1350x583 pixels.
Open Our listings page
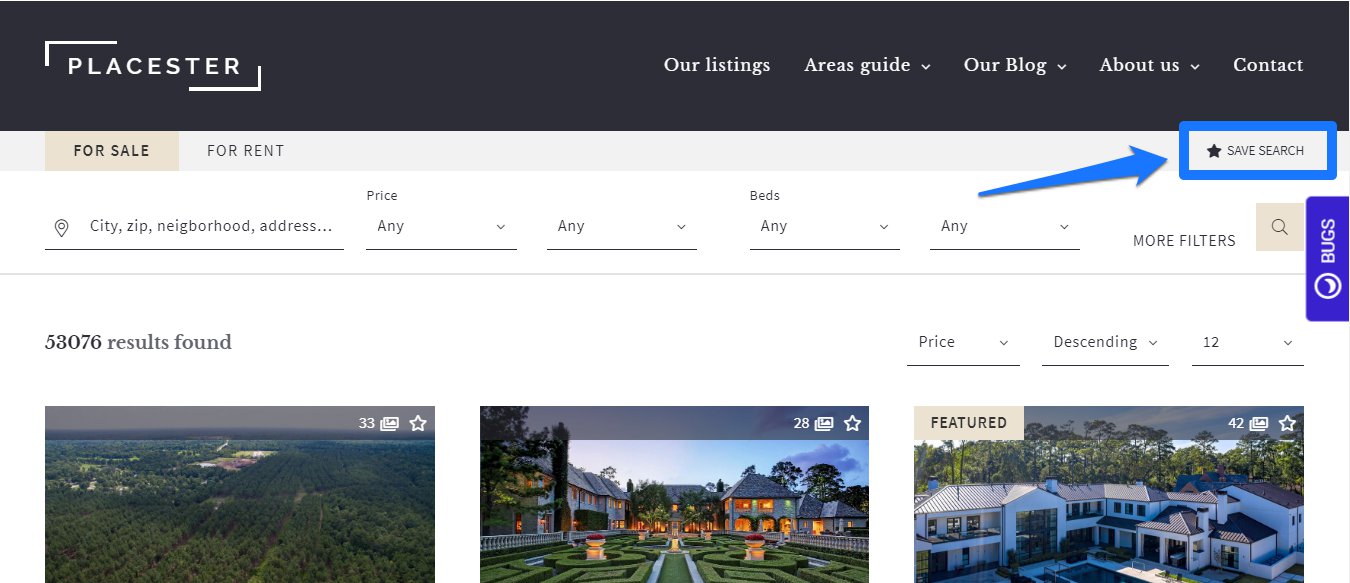(717, 65)
